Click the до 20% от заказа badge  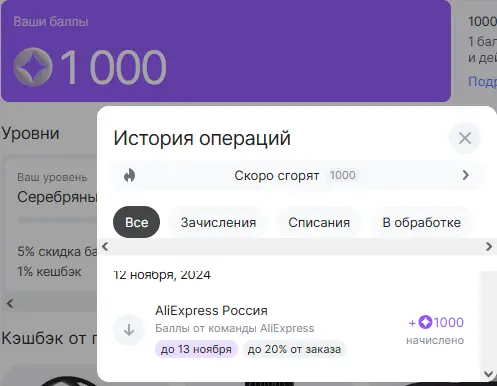coord(294,349)
